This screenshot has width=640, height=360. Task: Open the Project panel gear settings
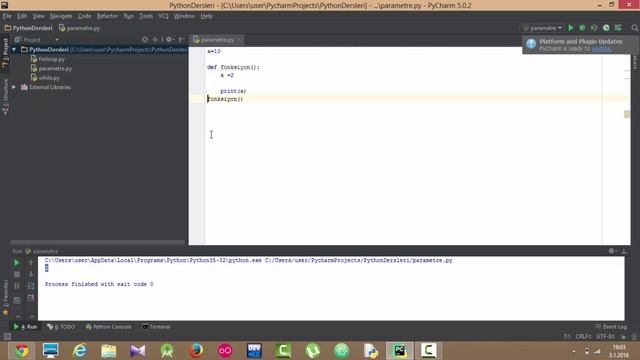[x=169, y=40]
